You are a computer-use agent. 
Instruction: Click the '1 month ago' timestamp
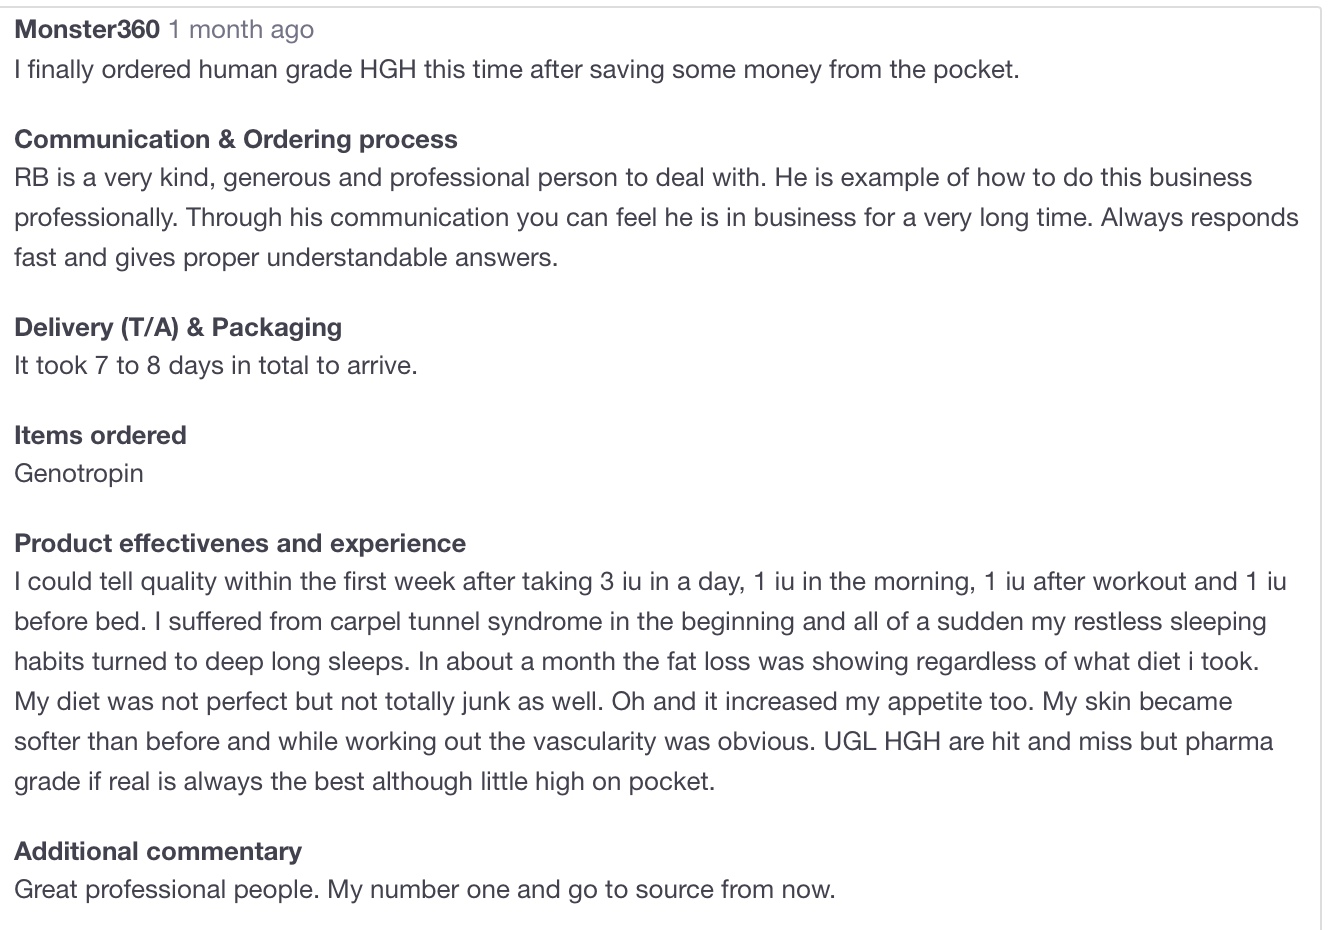[241, 30]
